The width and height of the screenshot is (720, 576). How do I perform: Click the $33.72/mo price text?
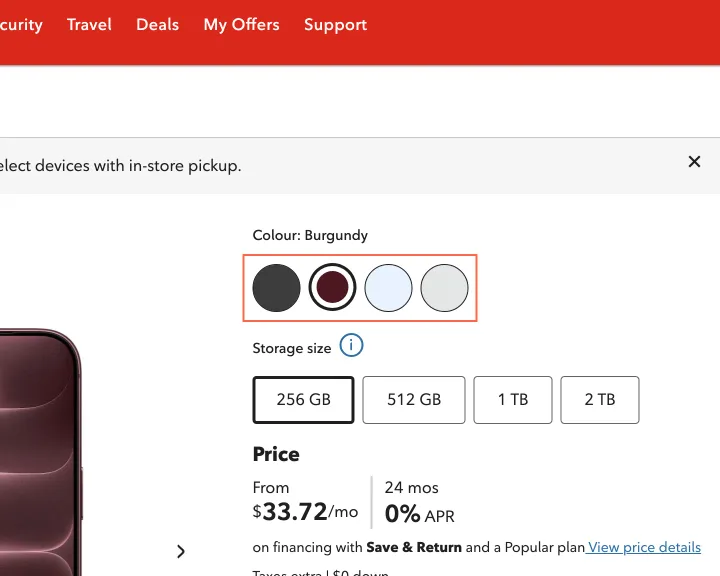coord(305,512)
